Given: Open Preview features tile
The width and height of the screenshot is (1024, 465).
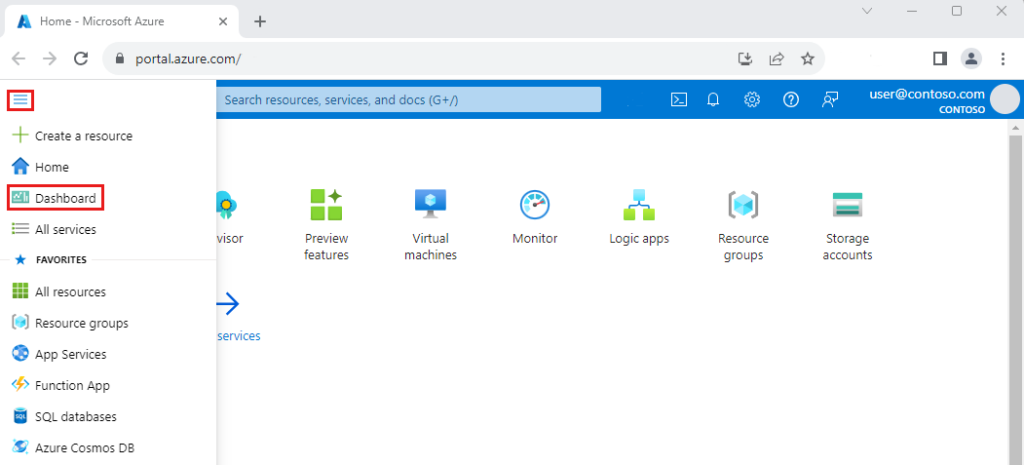Looking at the screenshot, I should [x=326, y=225].
